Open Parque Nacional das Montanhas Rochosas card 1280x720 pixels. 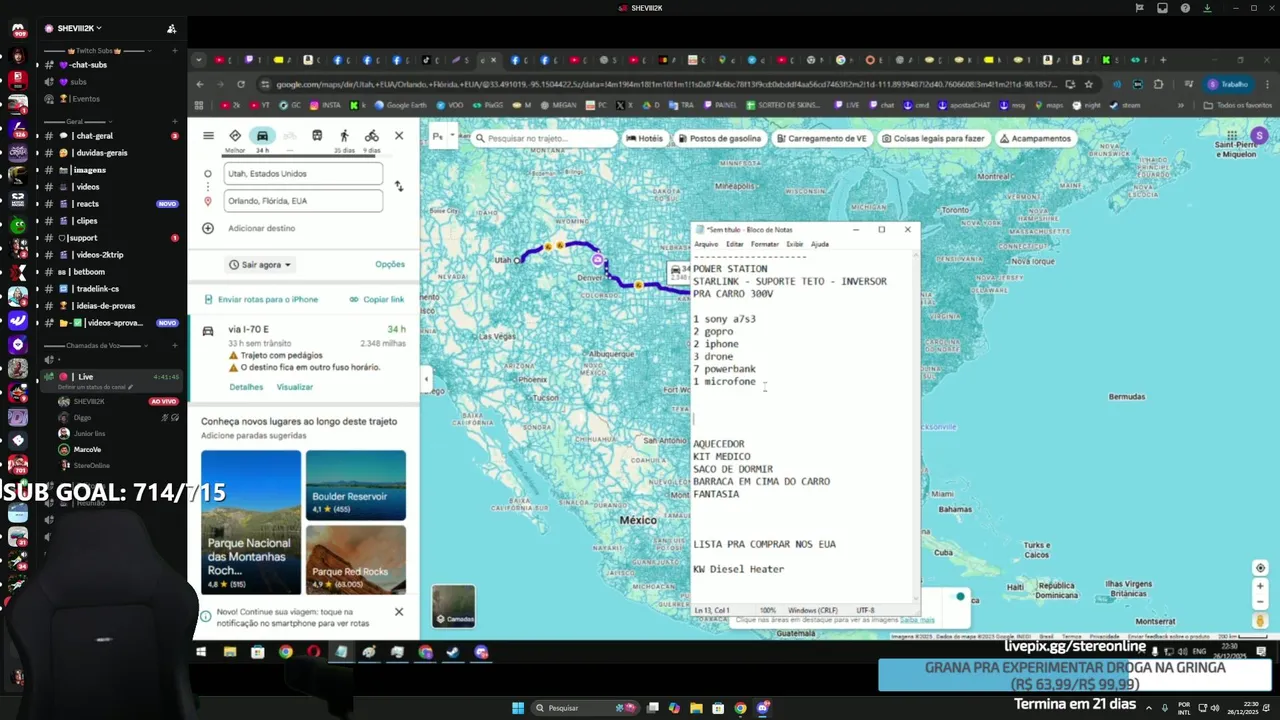click(x=251, y=522)
